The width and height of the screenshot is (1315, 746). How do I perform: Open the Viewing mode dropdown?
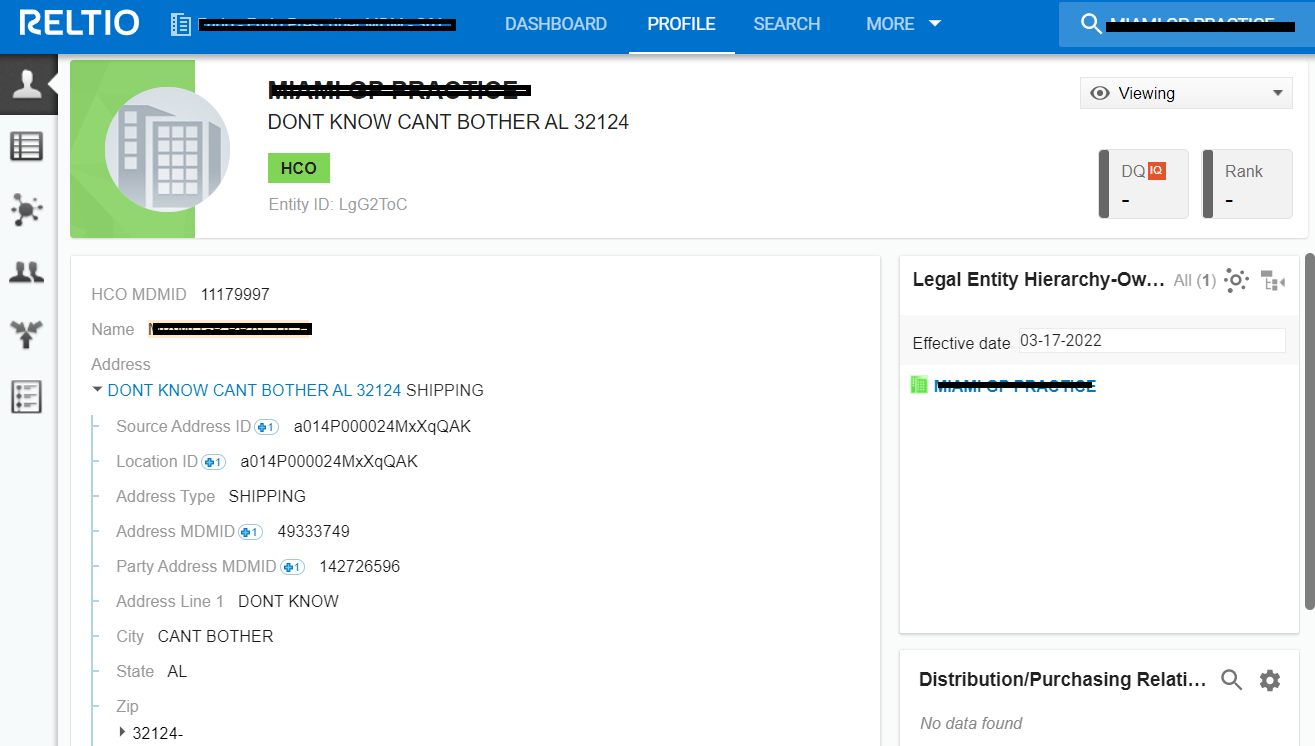pos(1186,93)
